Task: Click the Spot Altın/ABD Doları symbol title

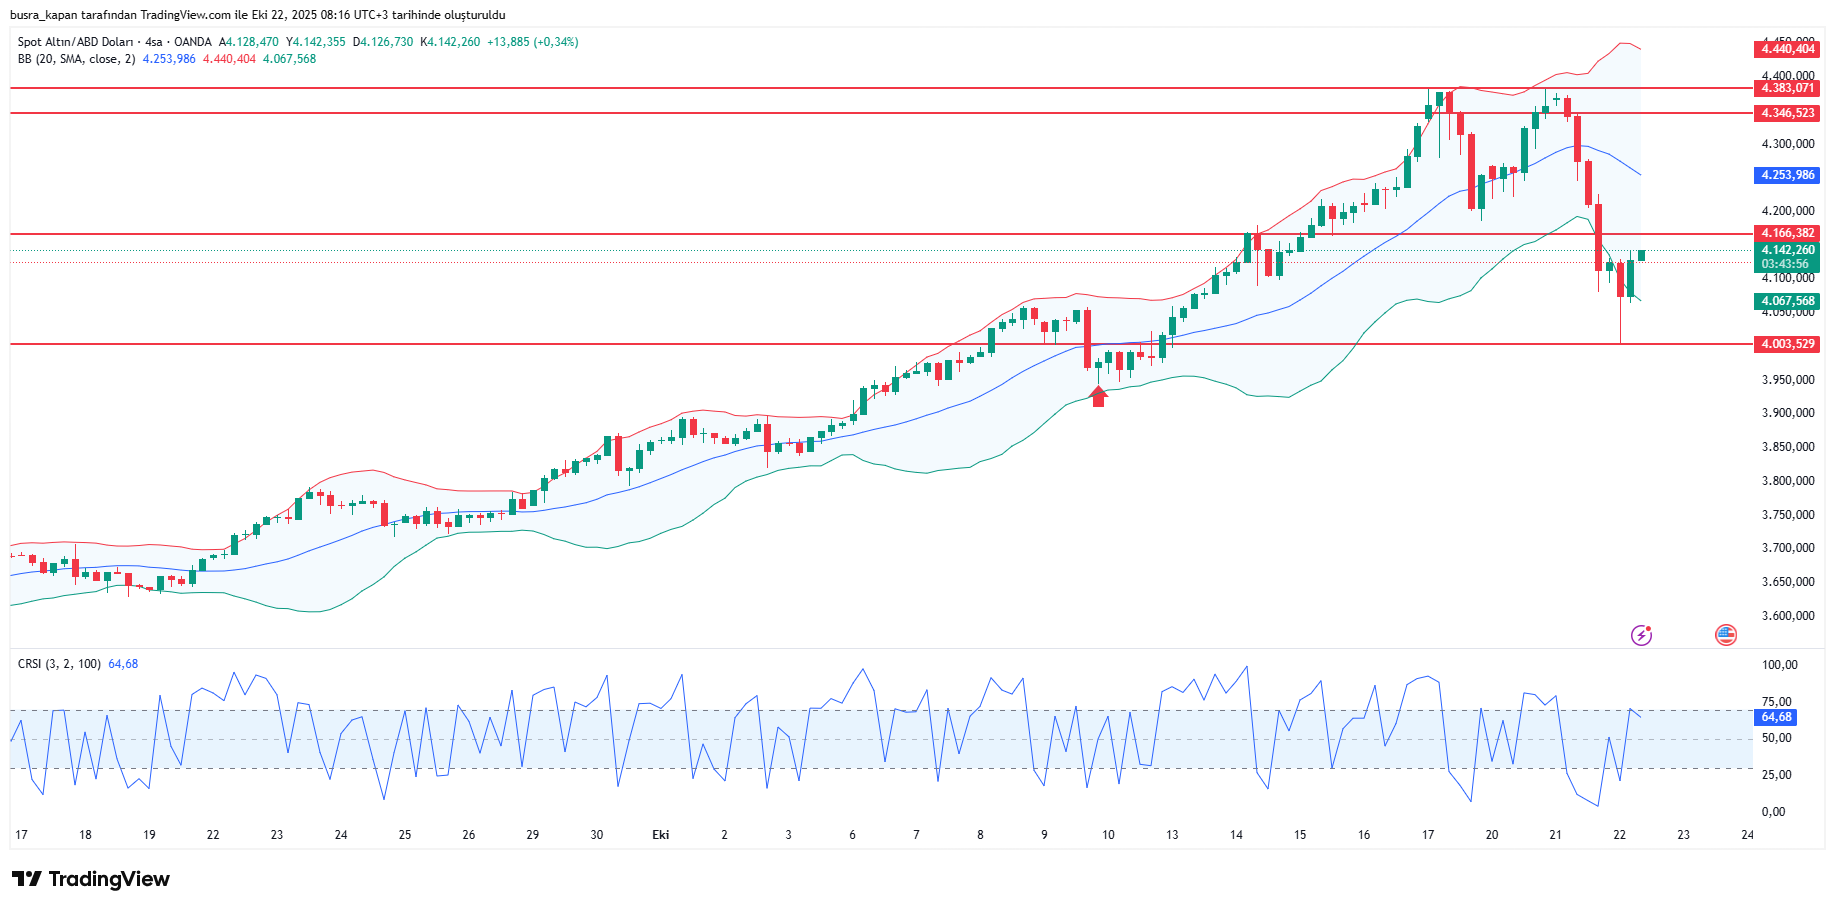Action: tap(75, 42)
